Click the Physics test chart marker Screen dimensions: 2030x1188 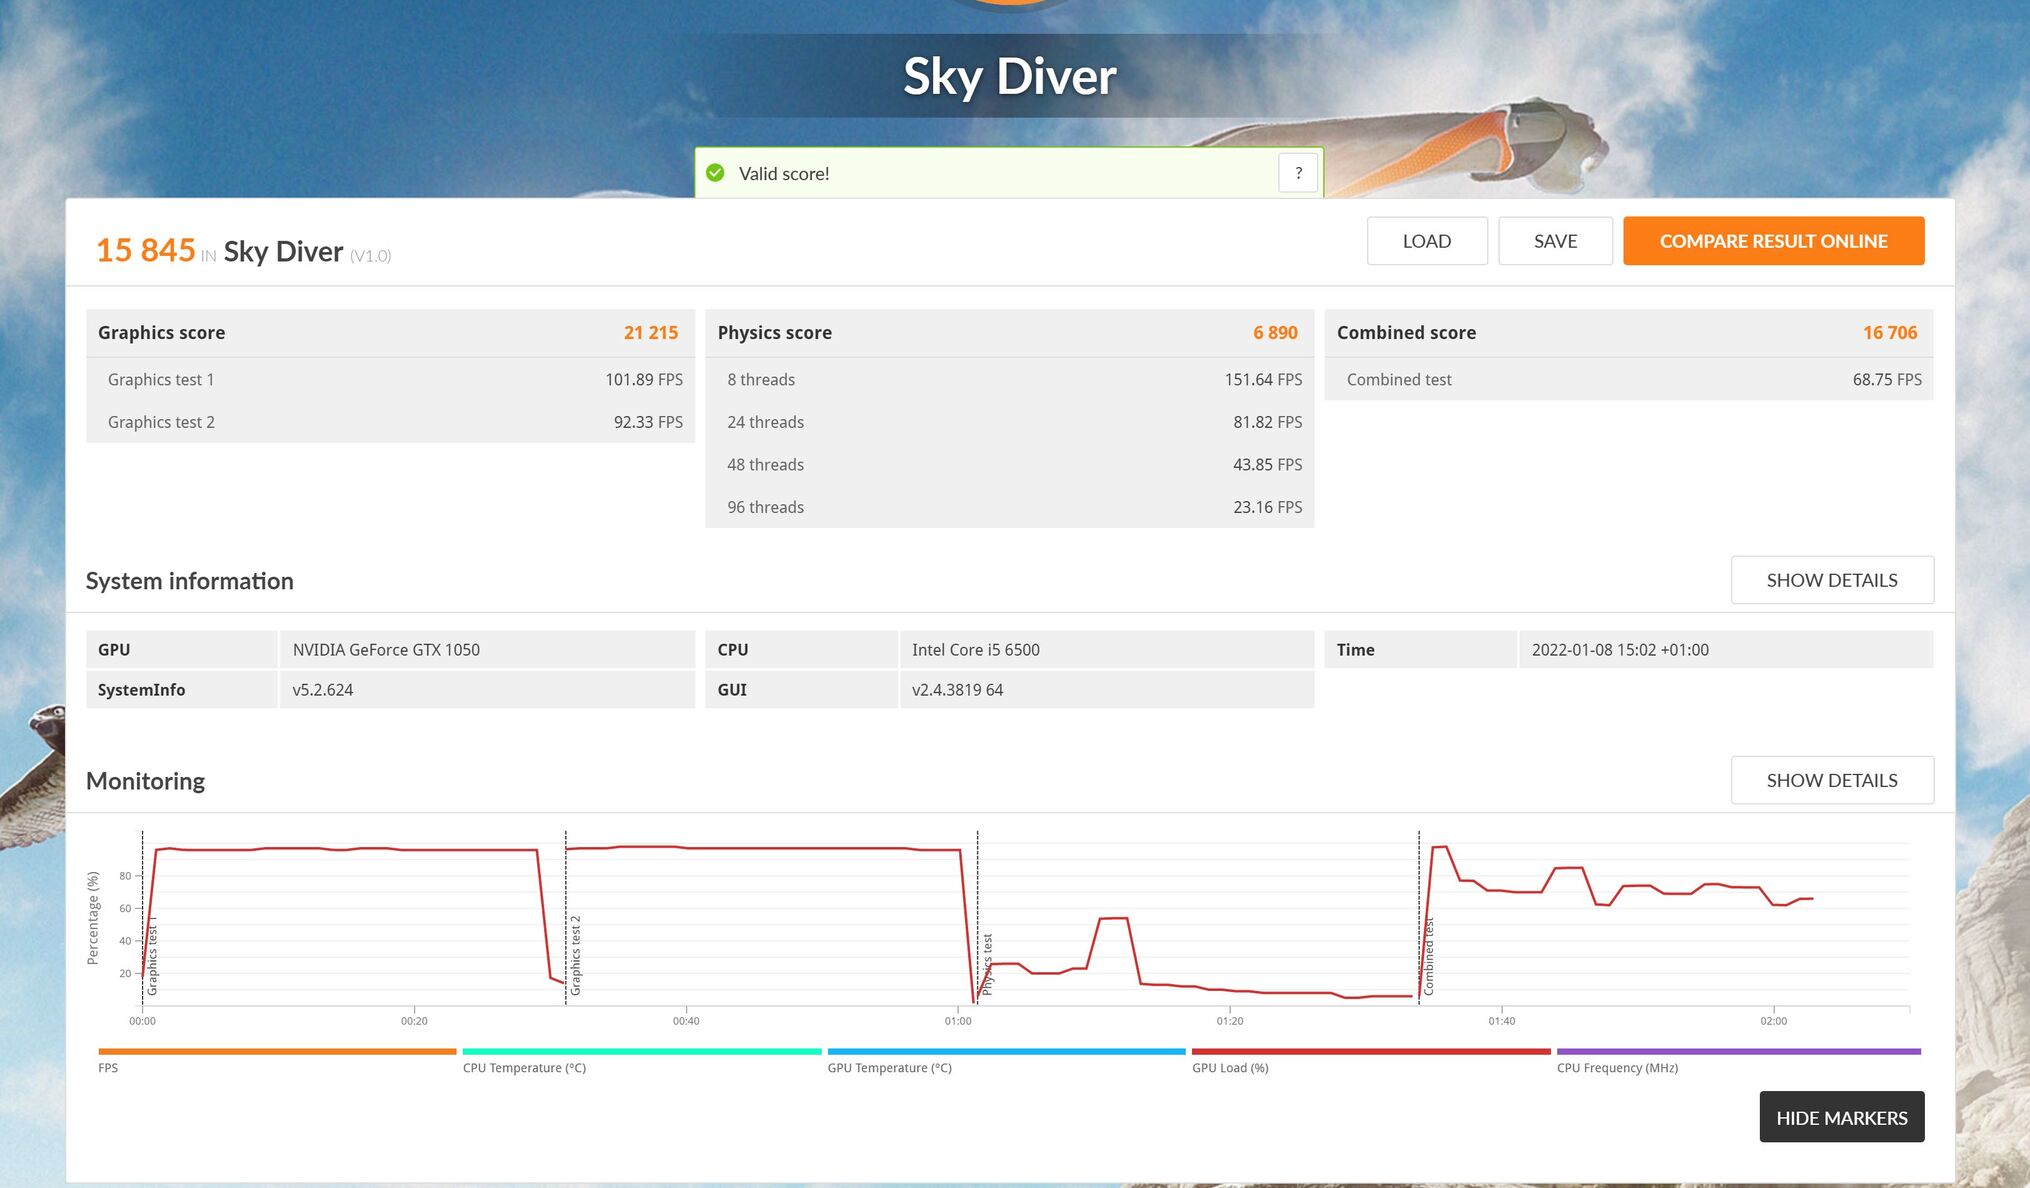tap(987, 964)
